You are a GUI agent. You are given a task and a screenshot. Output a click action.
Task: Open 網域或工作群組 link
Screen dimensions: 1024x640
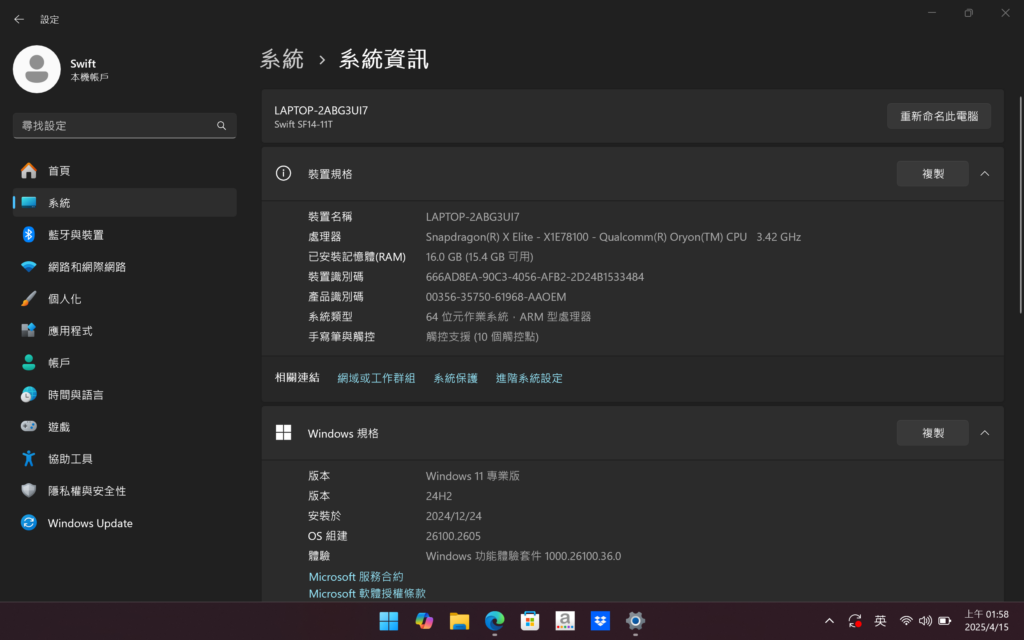[x=376, y=378]
